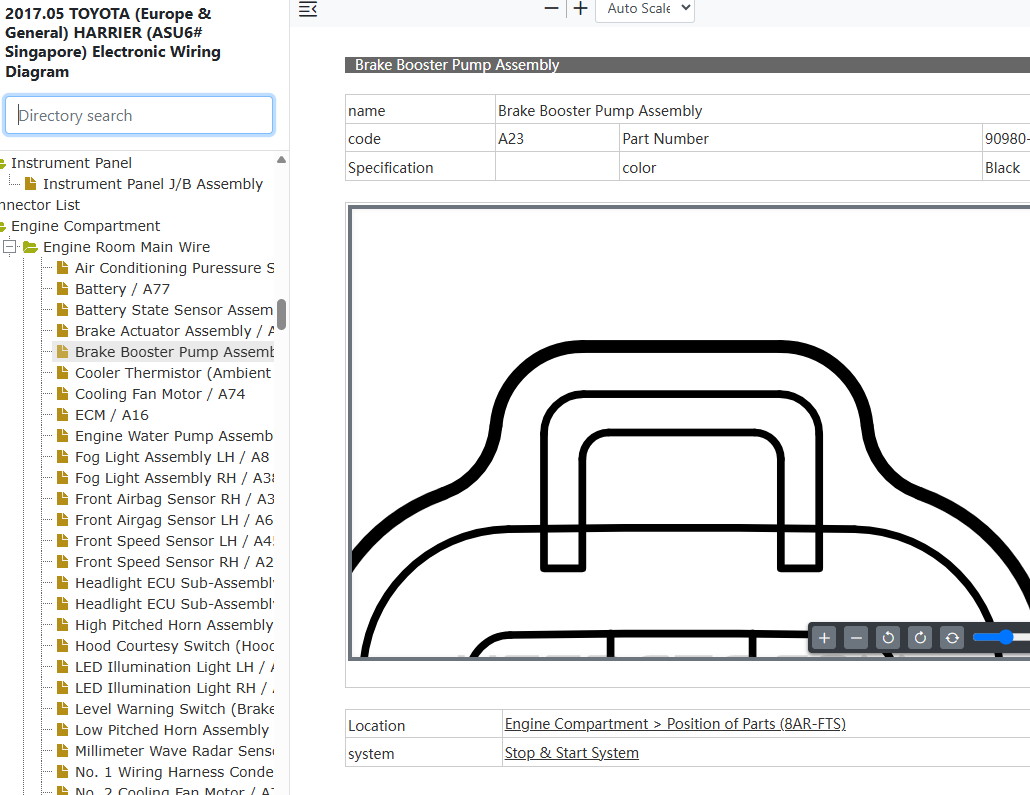Click the Engine Room Main Wire folder icon
The width and height of the screenshot is (1030, 795).
click(x=30, y=247)
